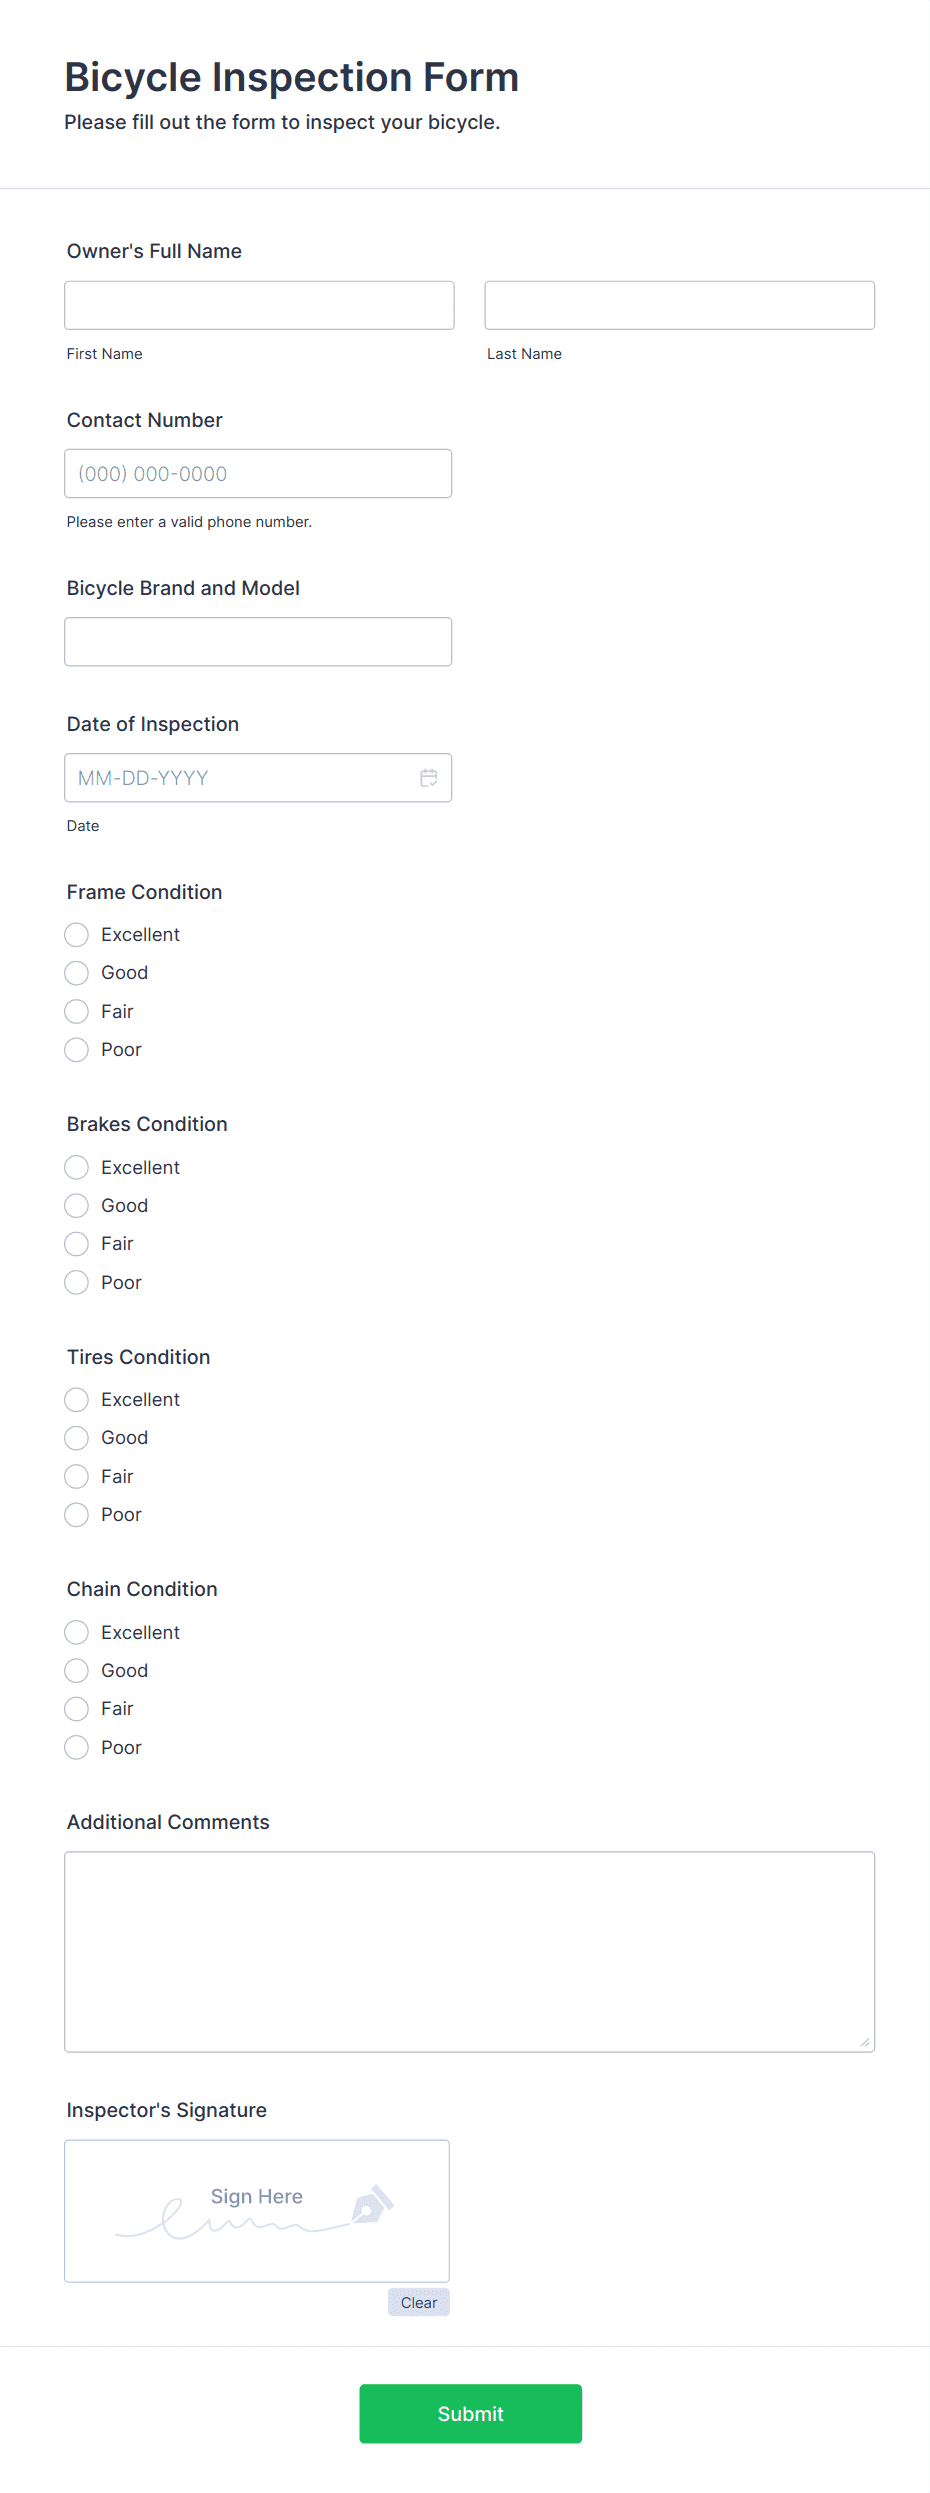Viewport: 930px width, 2493px height.
Task: Click the First Name input field
Action: tap(259, 305)
